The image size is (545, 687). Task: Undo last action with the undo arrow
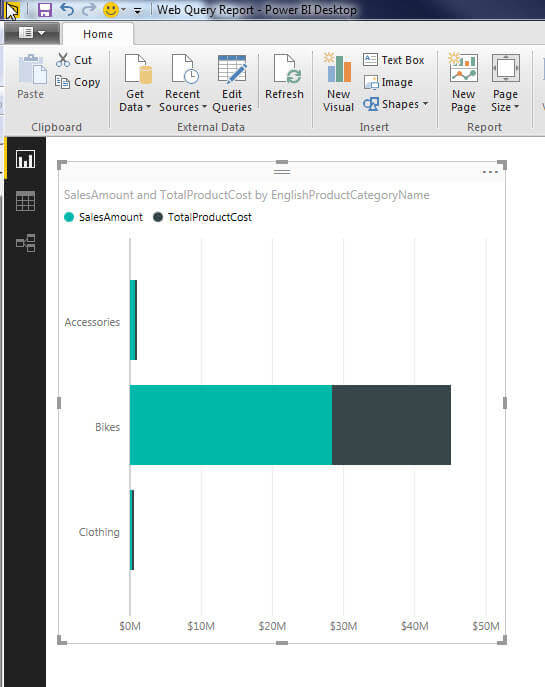pyautogui.click(x=66, y=9)
